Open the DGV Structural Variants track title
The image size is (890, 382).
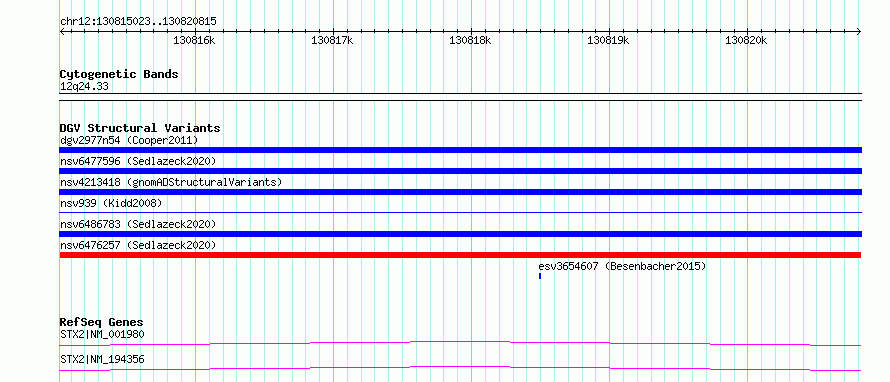coord(140,128)
